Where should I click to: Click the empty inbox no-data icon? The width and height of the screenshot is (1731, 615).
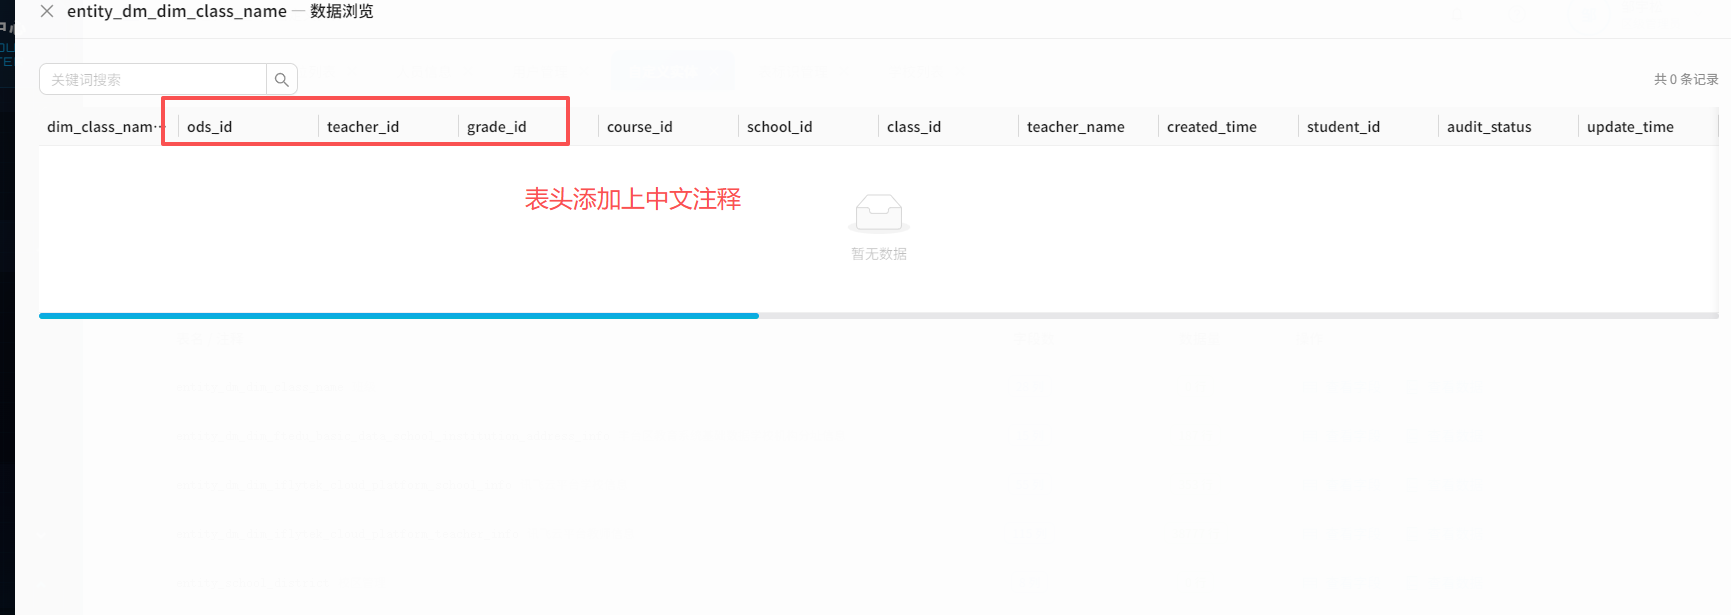pyautogui.click(x=878, y=213)
